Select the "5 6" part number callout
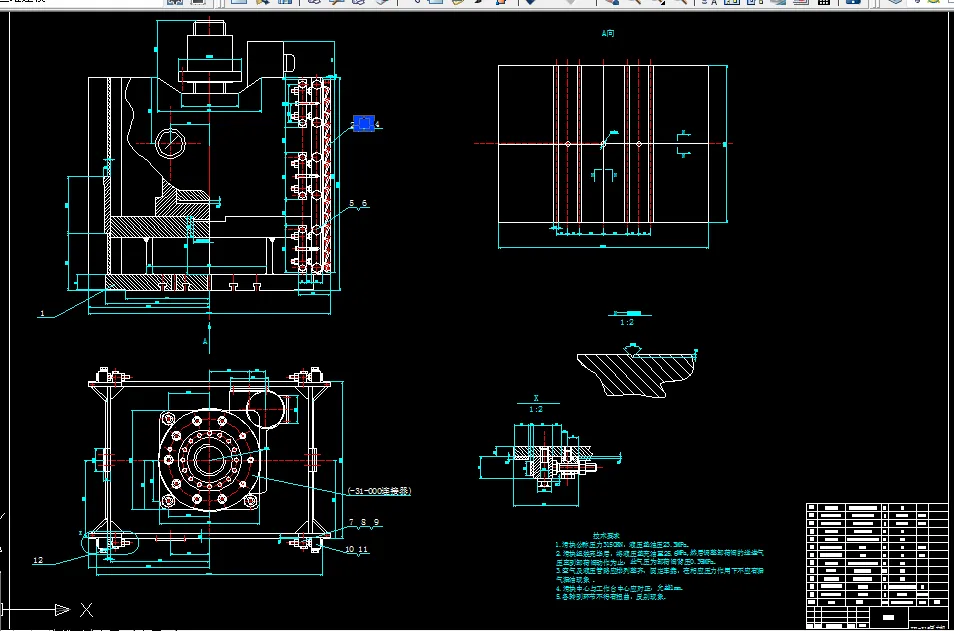 click(x=358, y=203)
